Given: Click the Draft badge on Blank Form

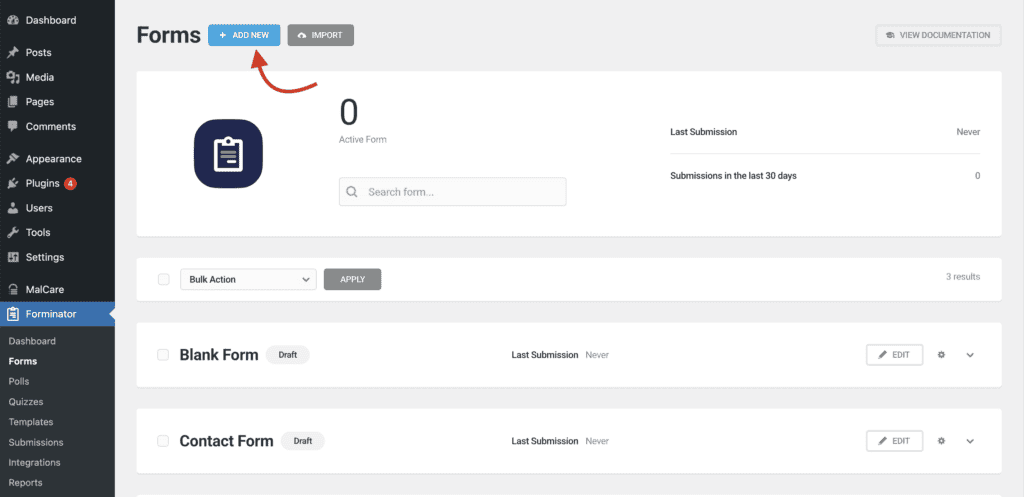Looking at the screenshot, I should 288,355.
